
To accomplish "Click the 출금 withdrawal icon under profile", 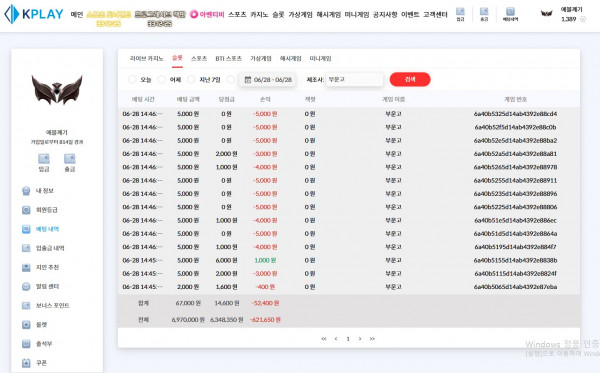I will 70,158.
